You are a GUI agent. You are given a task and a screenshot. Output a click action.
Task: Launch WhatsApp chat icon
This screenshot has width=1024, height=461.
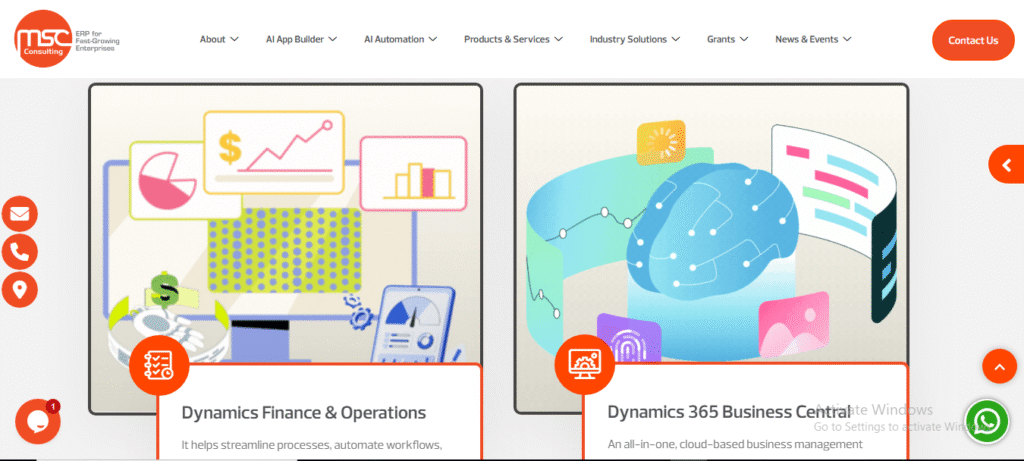pos(986,420)
